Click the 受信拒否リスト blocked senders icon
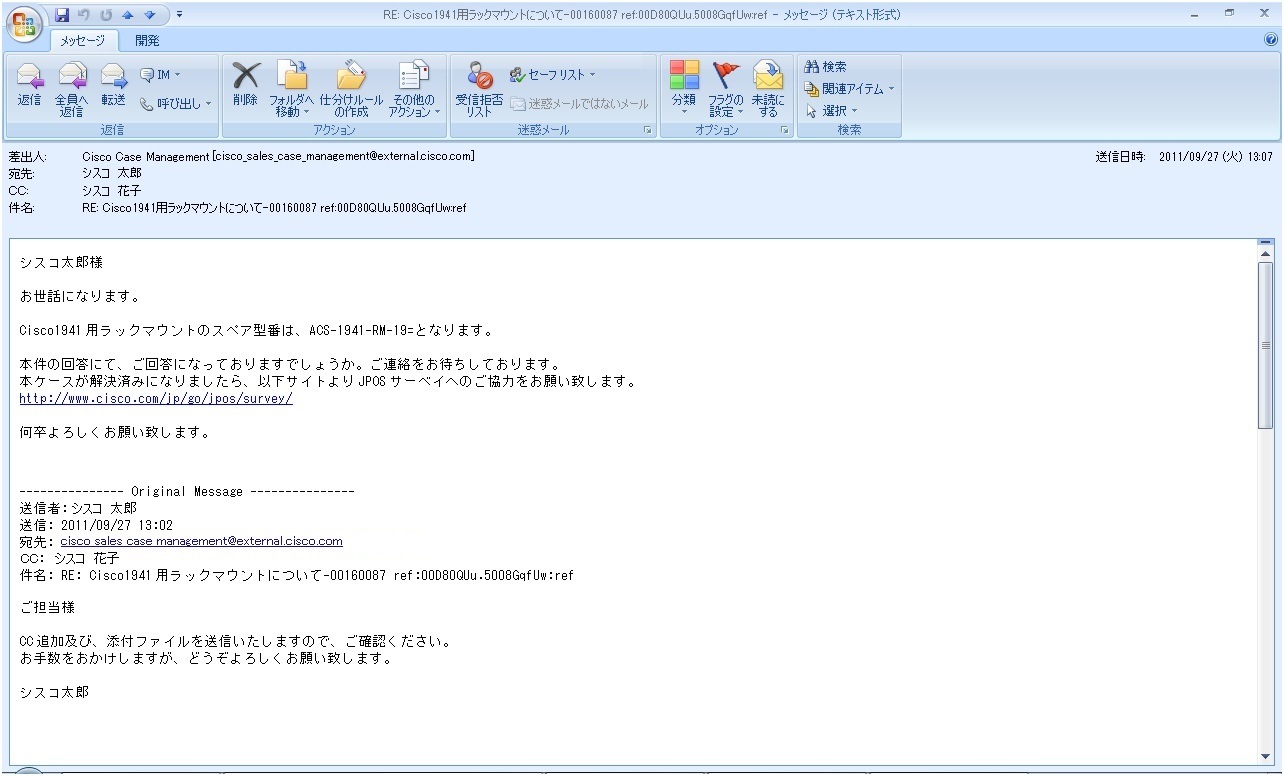This screenshot has width=1284, height=776. [x=479, y=90]
